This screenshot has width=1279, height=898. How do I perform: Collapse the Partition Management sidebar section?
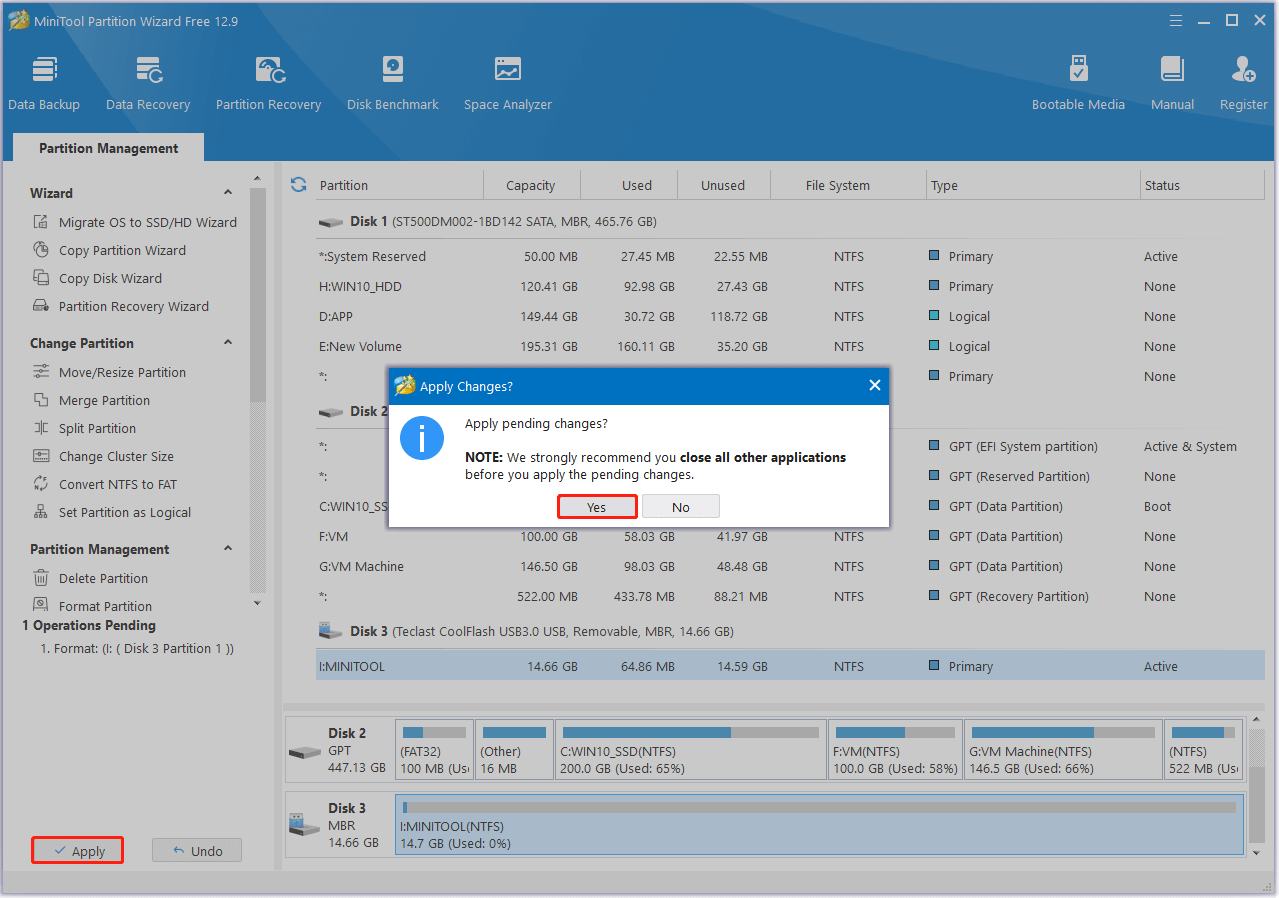[228, 549]
